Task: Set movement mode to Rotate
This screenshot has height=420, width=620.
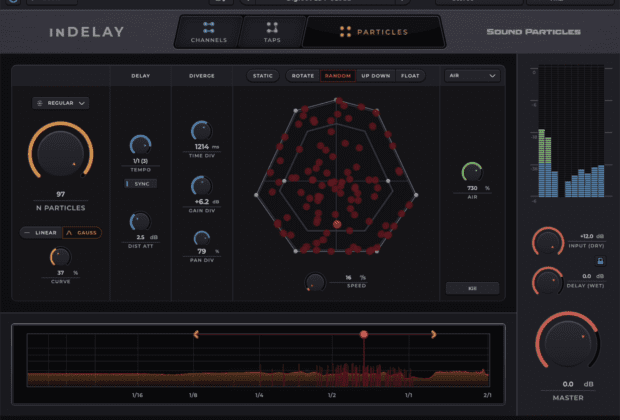Action: point(302,76)
